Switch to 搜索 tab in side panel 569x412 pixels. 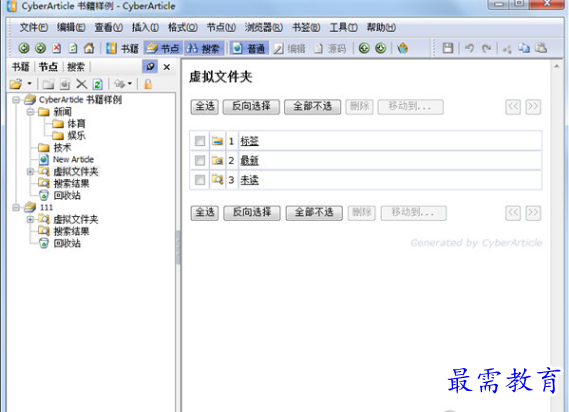pos(76,67)
